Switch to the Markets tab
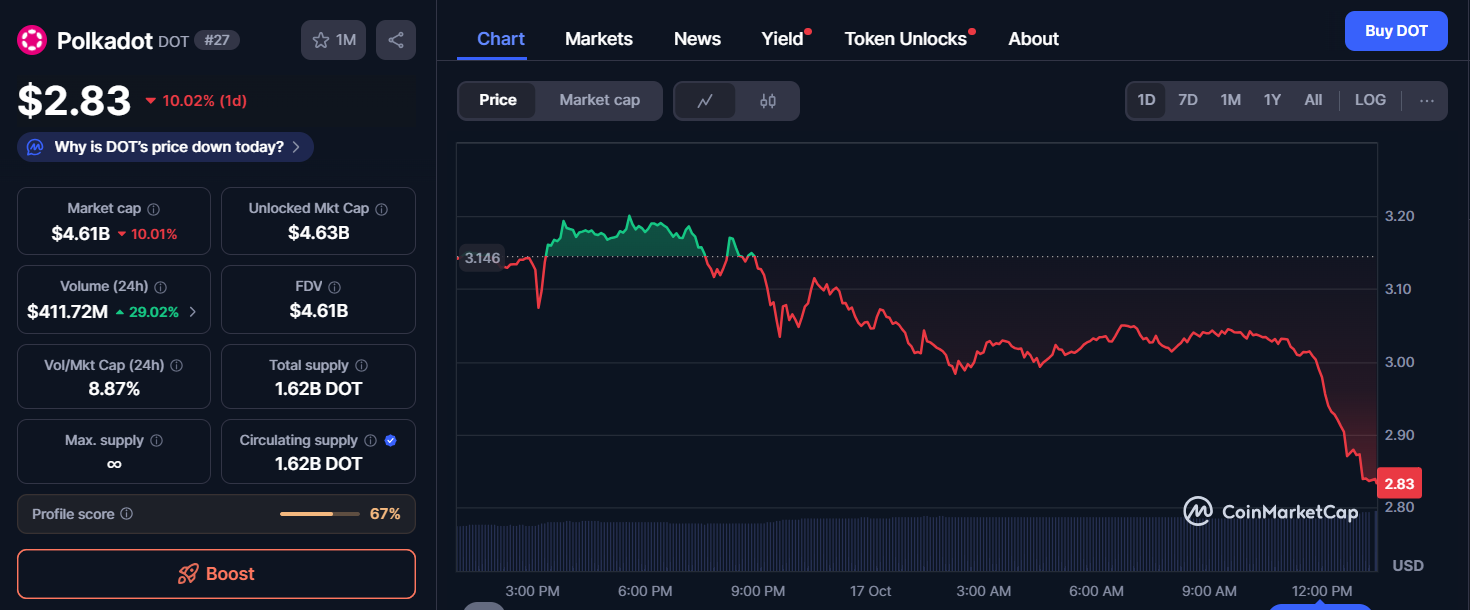Viewport: 1470px width, 610px height. point(598,38)
